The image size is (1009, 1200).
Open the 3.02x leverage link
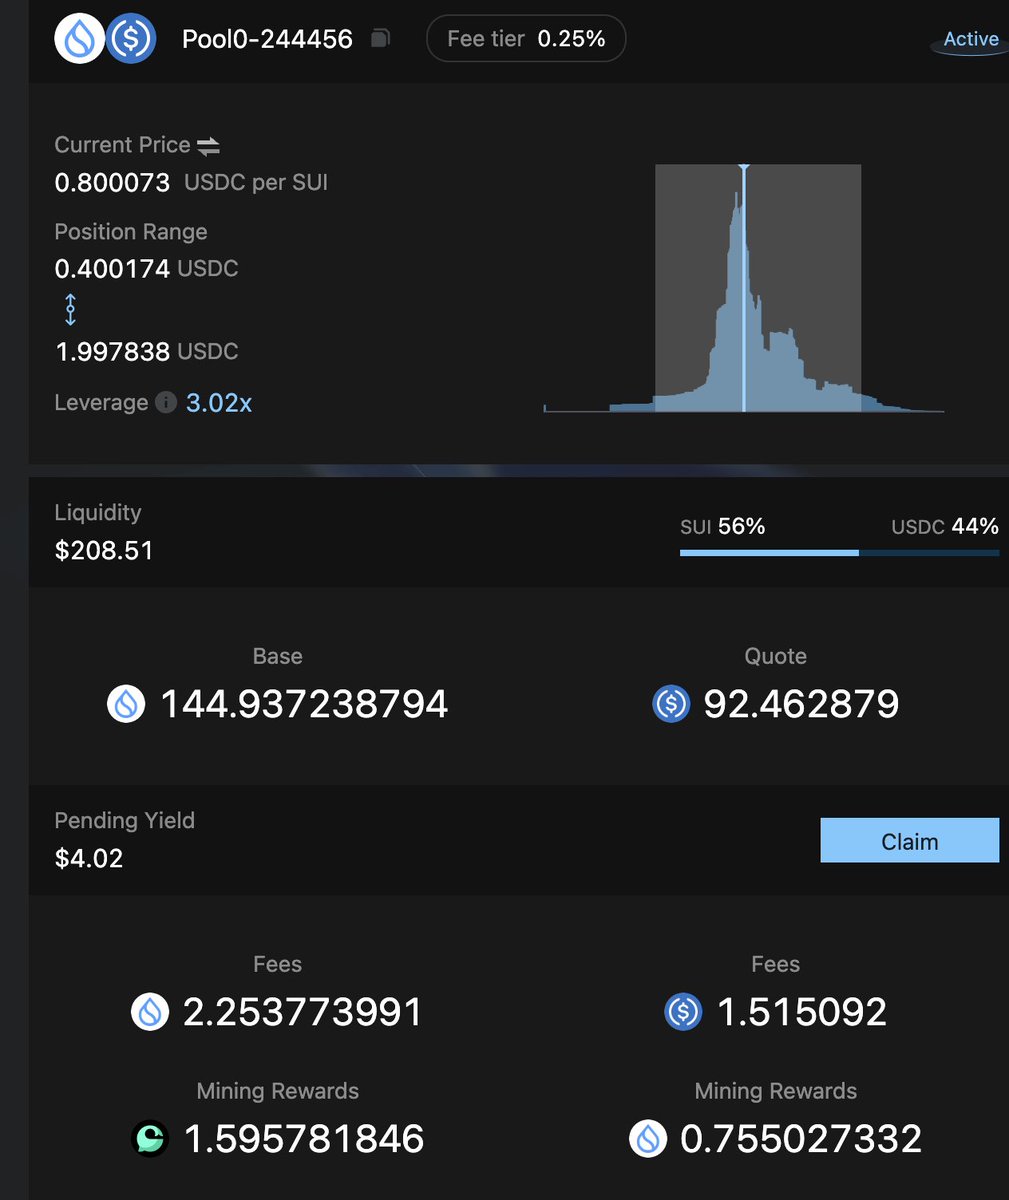[218, 402]
